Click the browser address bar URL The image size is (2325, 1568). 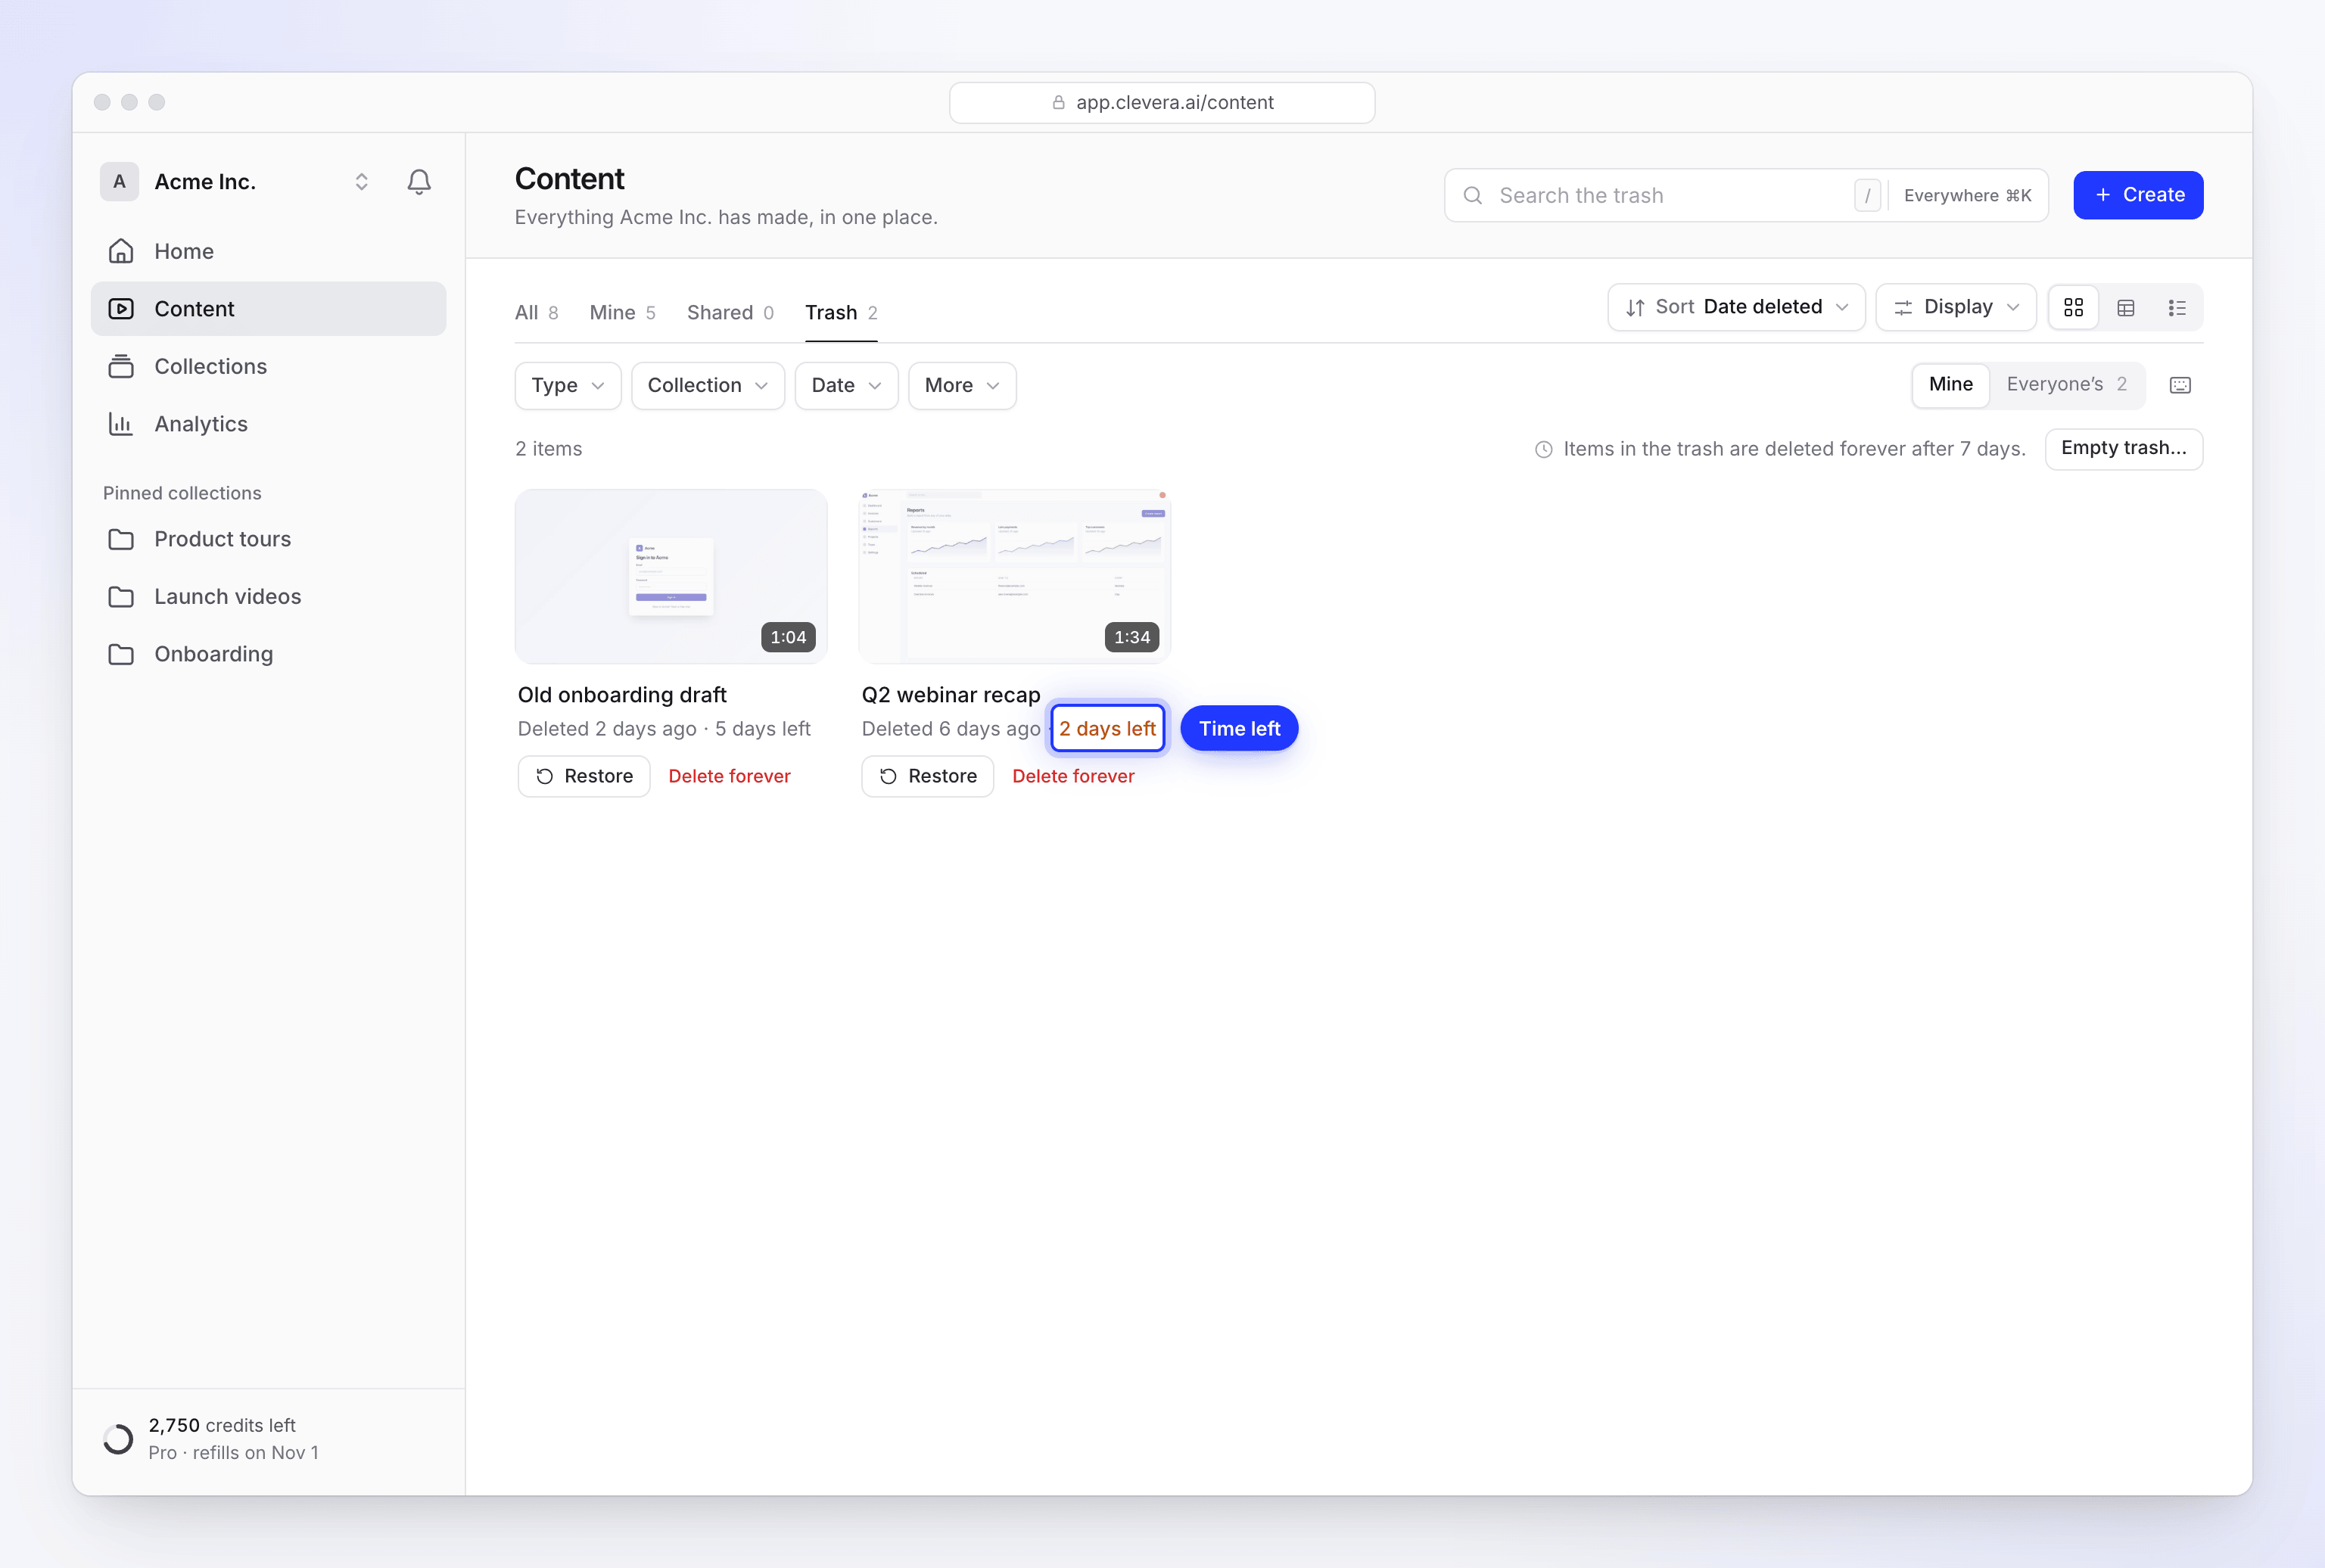[1174, 102]
